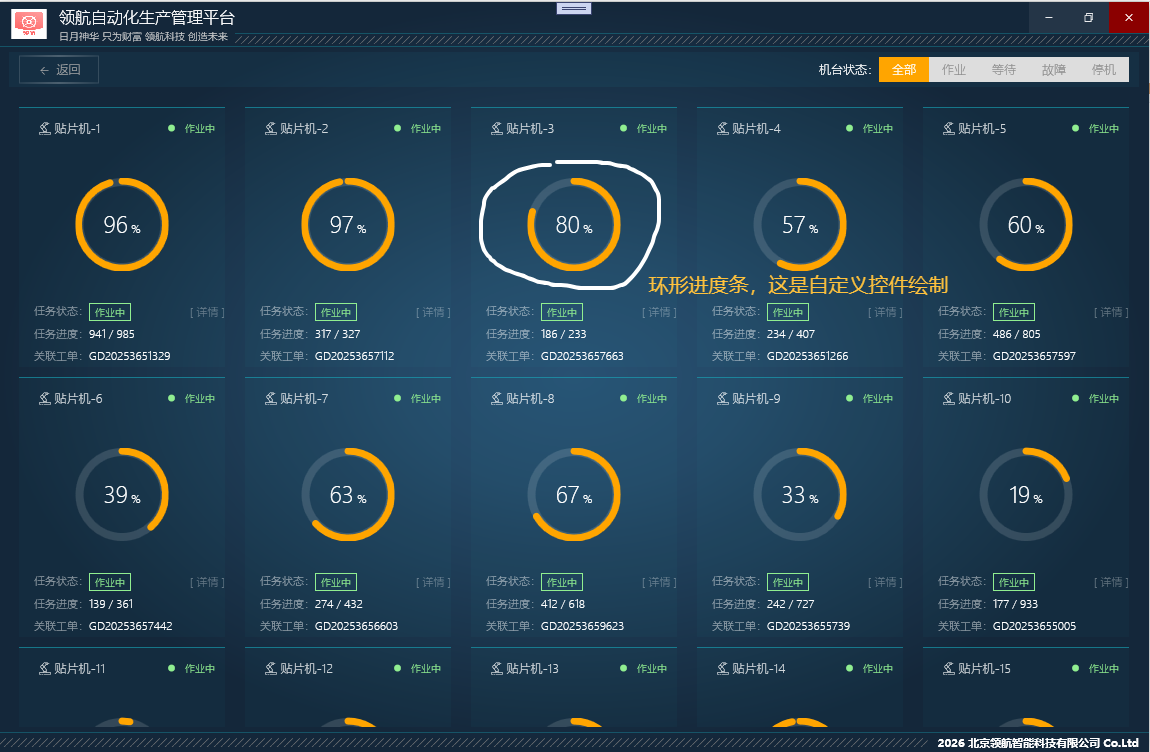Viewport: 1150px width, 752px height.
Task: Click work order GD20253651329
Action: tap(130, 357)
